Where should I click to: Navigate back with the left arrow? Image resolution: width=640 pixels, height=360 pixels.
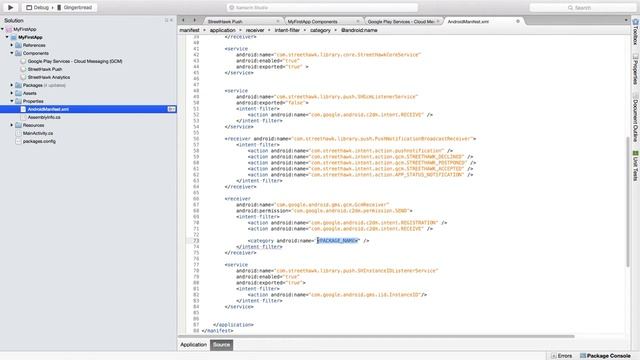point(183,20)
